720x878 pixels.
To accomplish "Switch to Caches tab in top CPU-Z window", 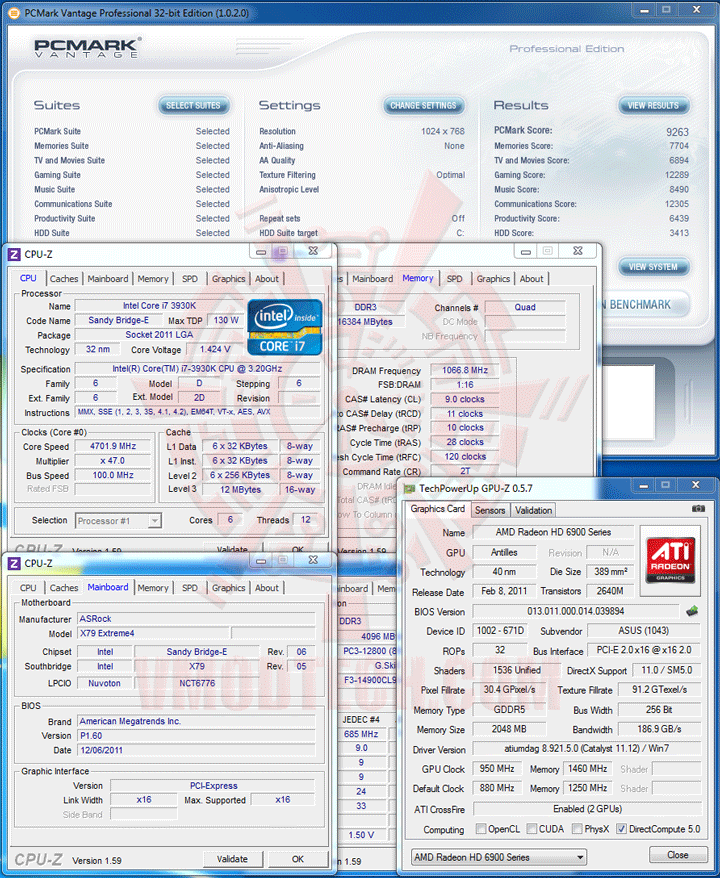I will tap(64, 278).
